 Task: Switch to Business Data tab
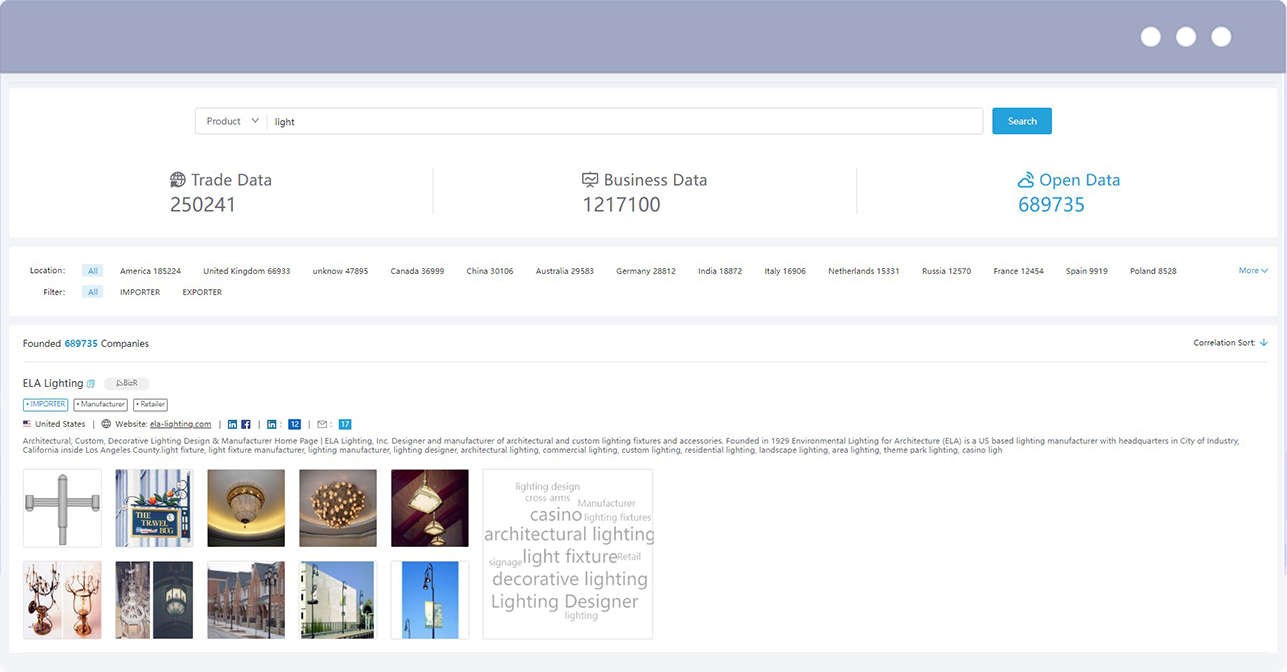(x=644, y=192)
